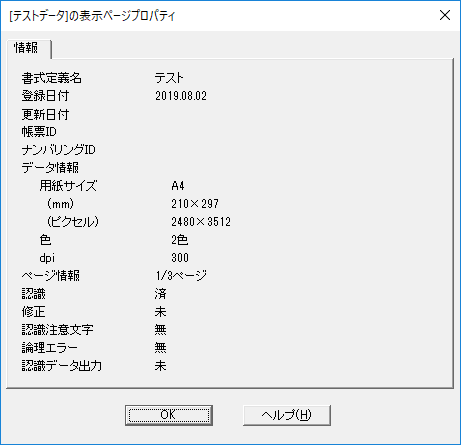Image resolution: width=461 pixels, height=445 pixels.
Task: Click the テスト format name value
Action: coord(169,78)
